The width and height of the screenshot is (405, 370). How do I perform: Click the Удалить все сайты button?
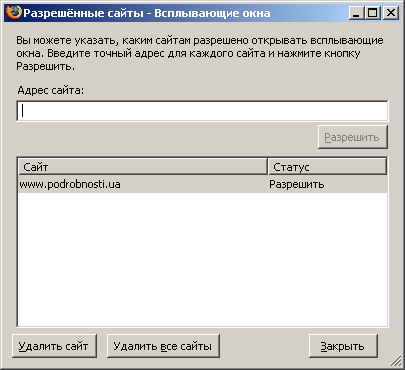coord(163,346)
